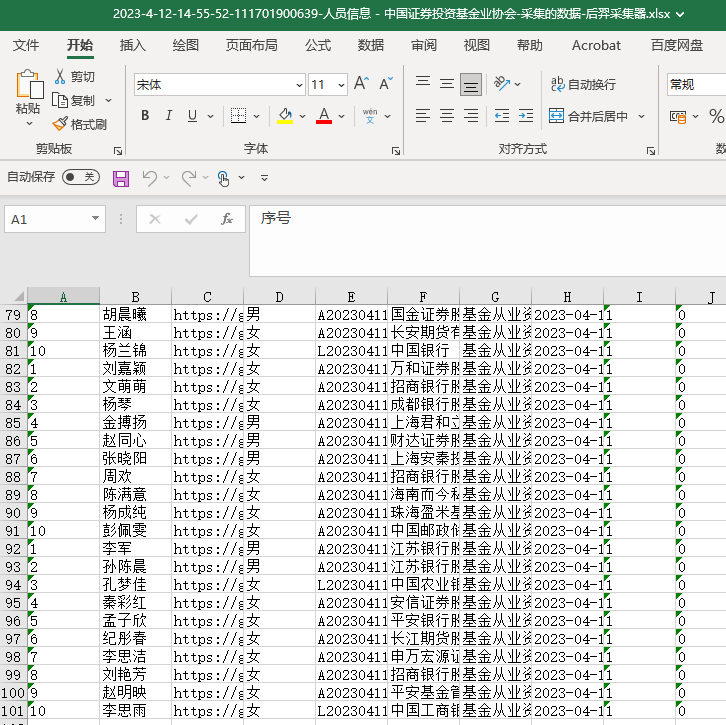This screenshot has height=725, width=726.
Task: Expand fill color palette arrow
Action: point(302,116)
